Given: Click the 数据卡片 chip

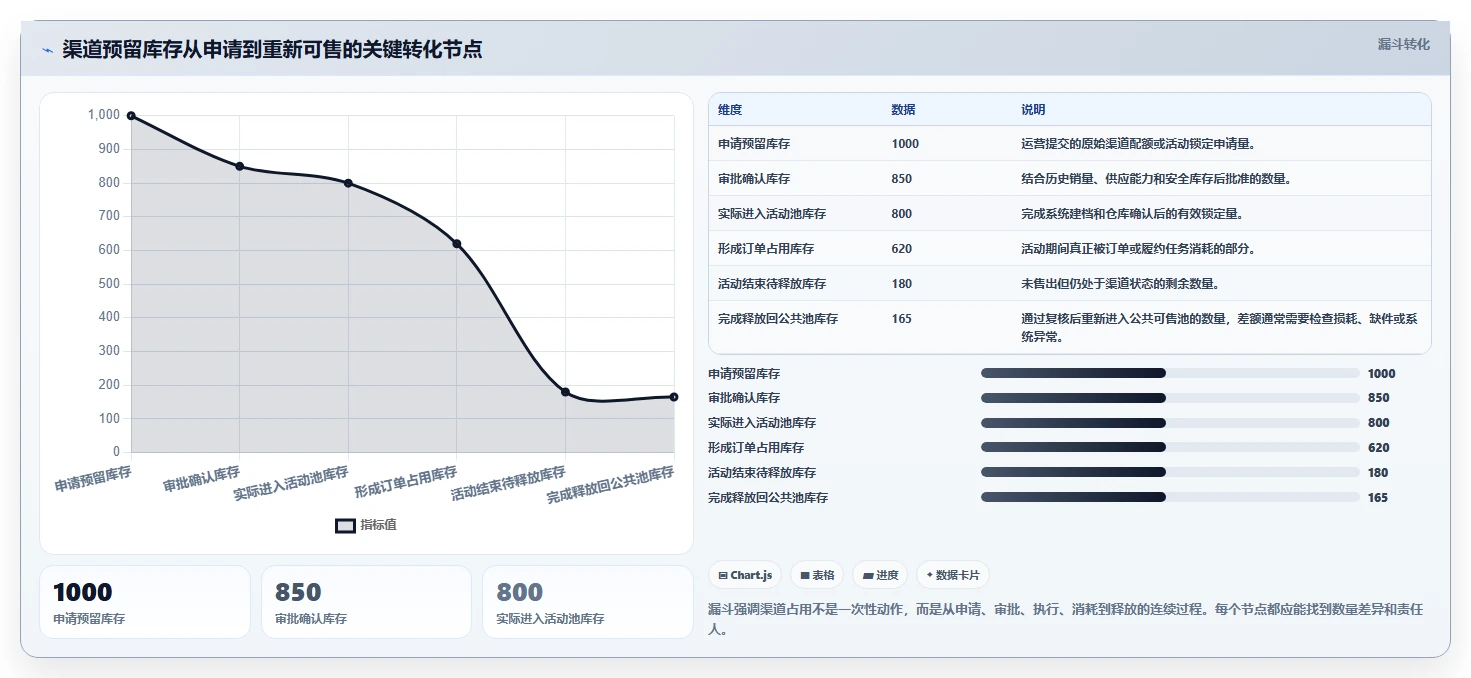Looking at the screenshot, I should coord(953,575).
